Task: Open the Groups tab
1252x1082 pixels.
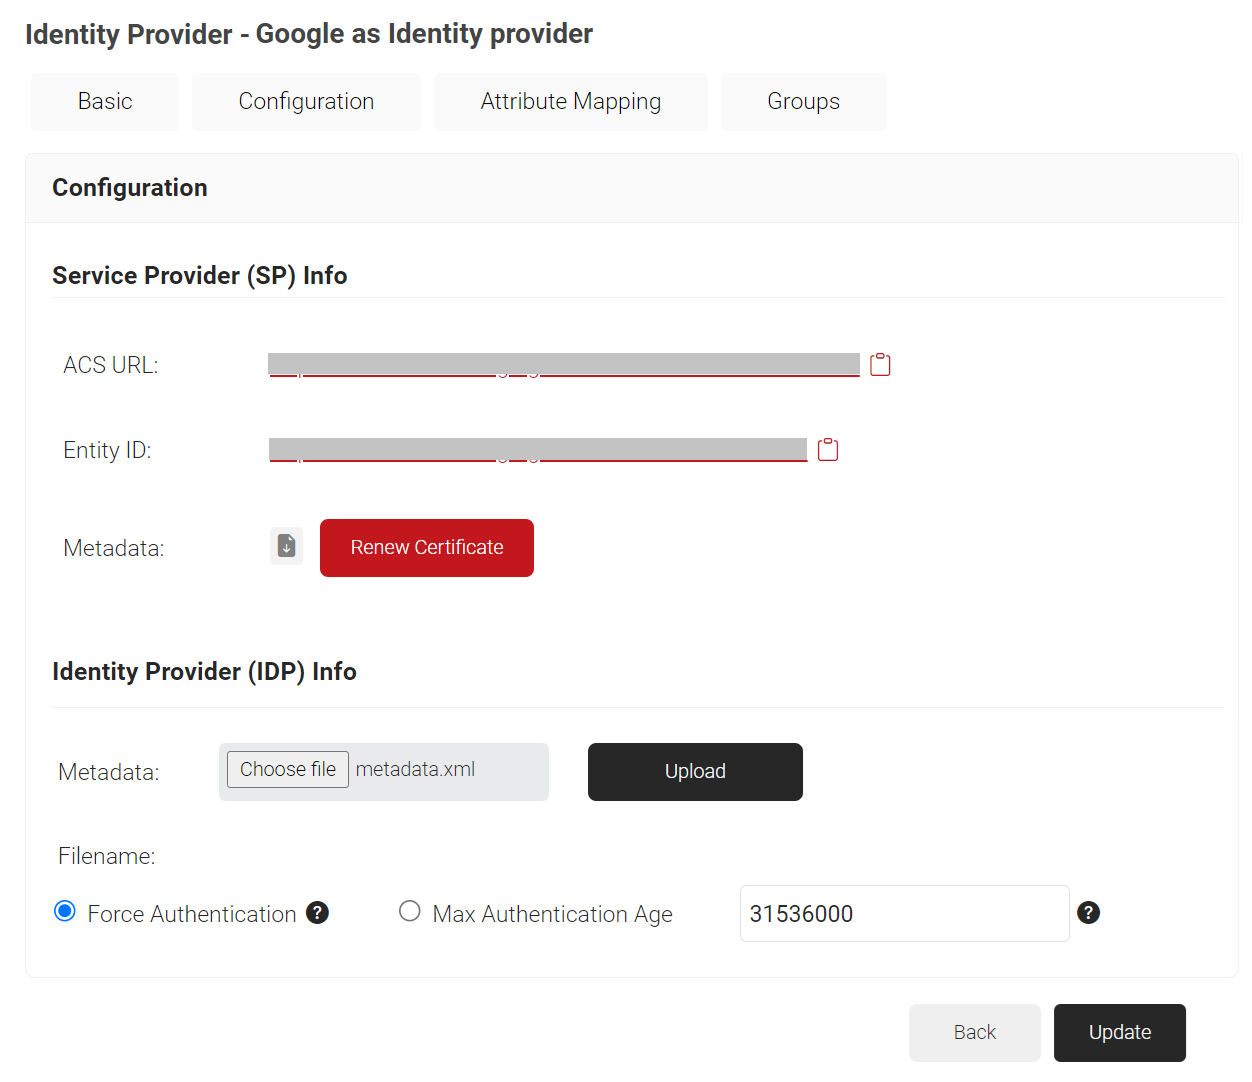Action: click(x=803, y=102)
